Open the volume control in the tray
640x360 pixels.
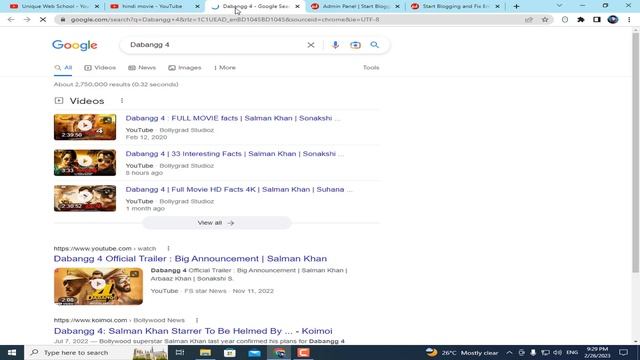(558, 353)
